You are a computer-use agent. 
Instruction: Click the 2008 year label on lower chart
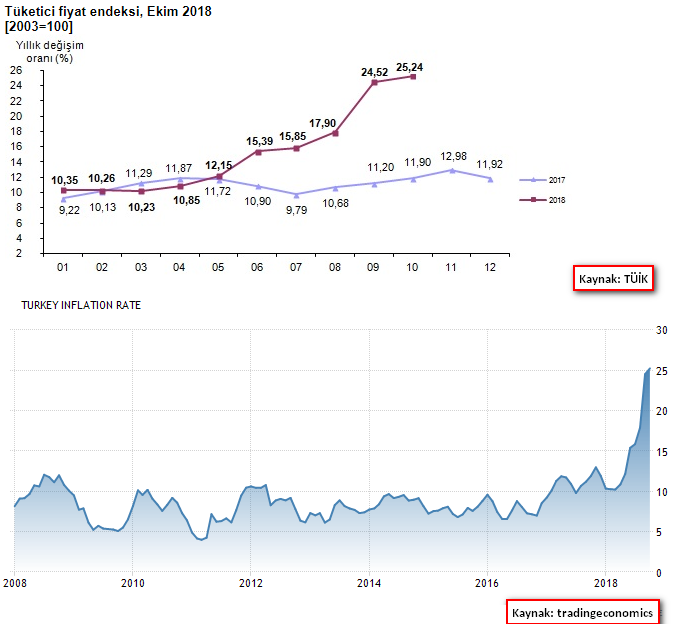[15, 583]
